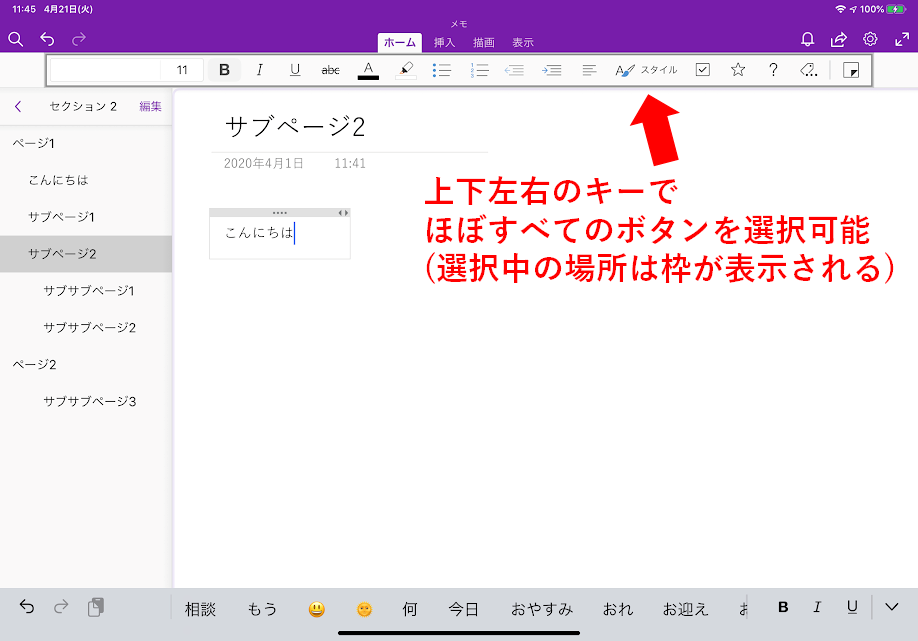Open search with magnifier icon
Image resolution: width=918 pixels, height=641 pixels.
(x=16, y=39)
